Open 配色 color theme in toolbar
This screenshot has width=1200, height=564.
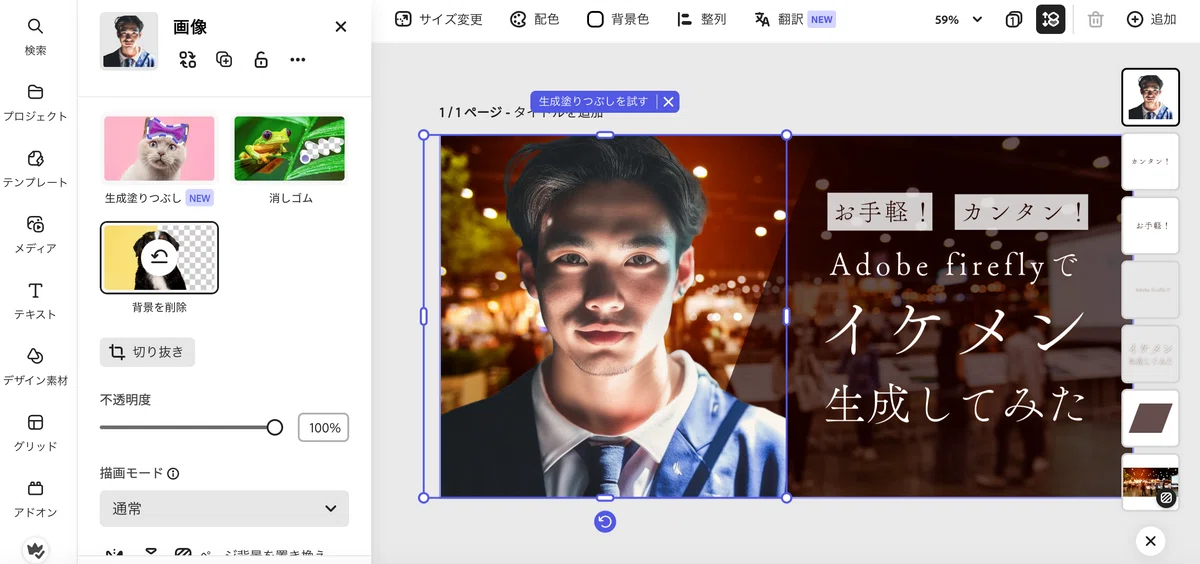535,19
